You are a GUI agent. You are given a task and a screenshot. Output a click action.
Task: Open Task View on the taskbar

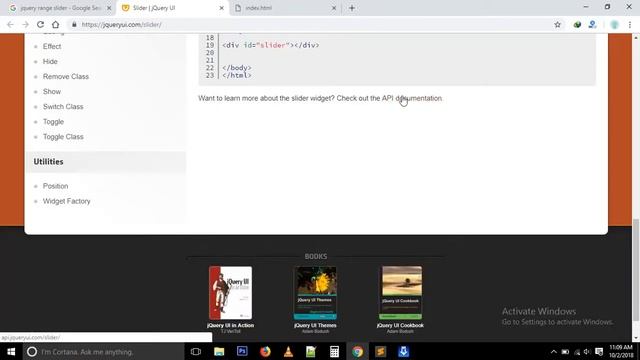(196, 351)
